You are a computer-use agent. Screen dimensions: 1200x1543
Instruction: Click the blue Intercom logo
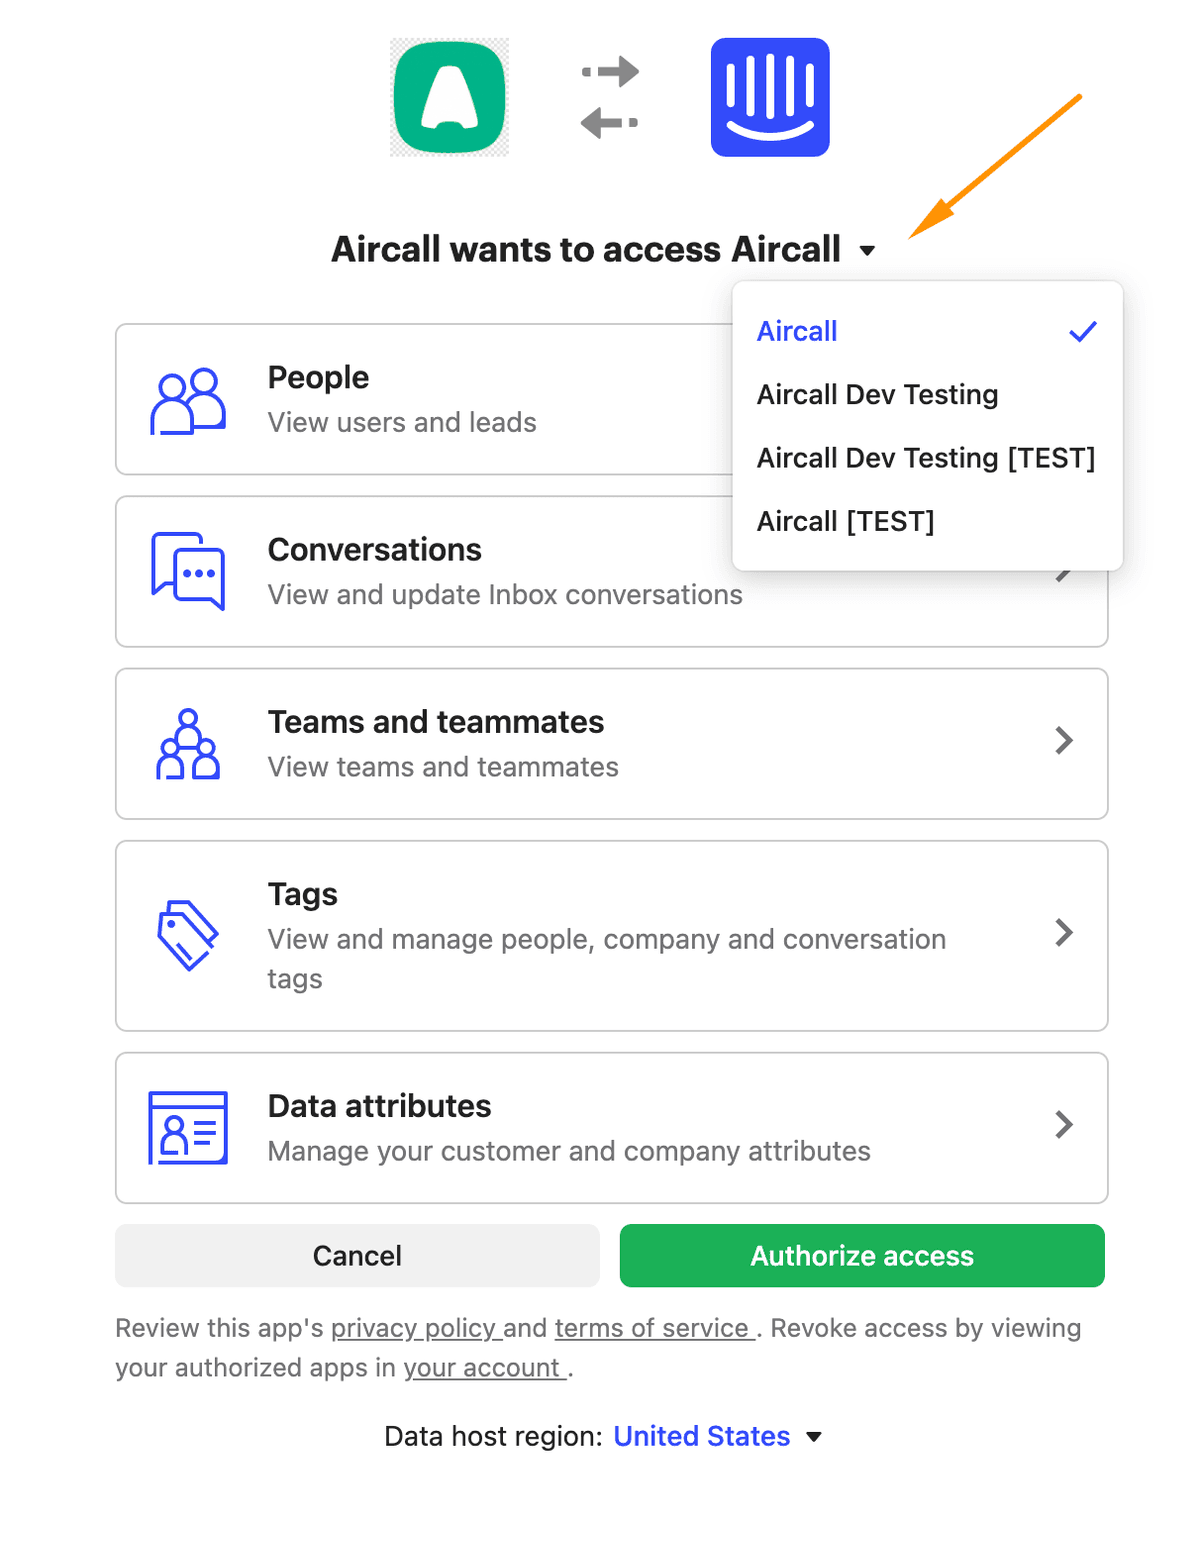[x=769, y=98]
